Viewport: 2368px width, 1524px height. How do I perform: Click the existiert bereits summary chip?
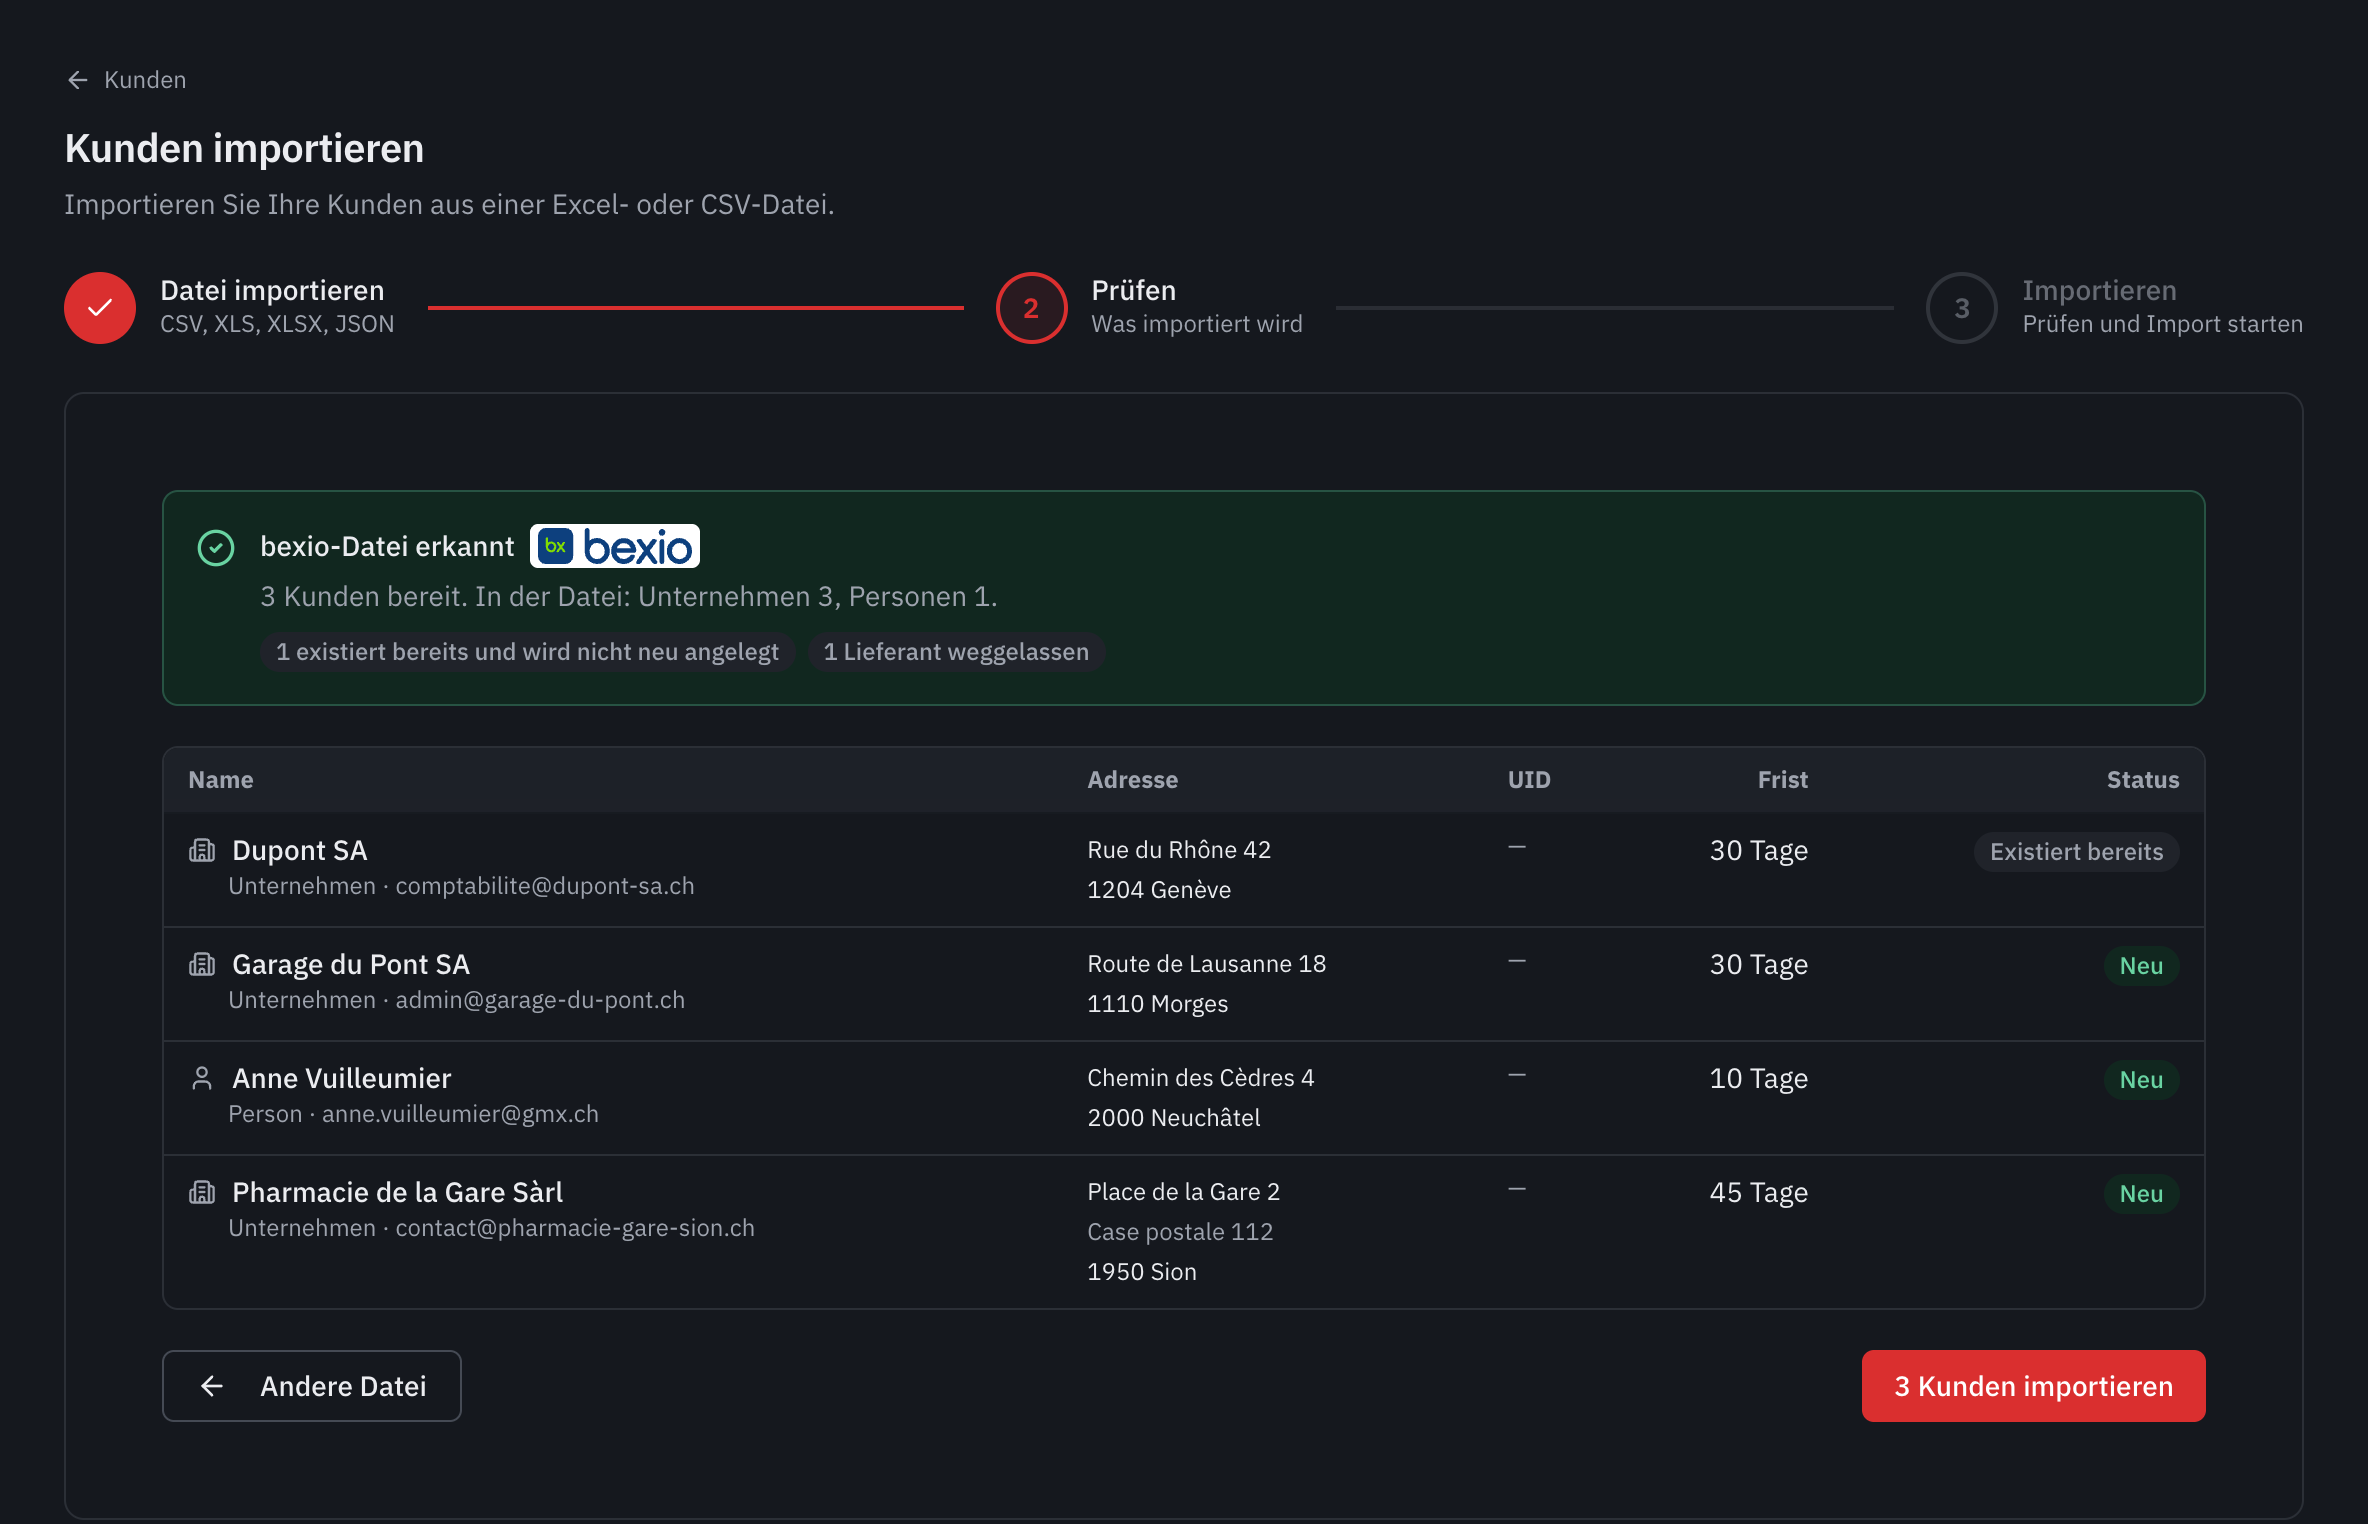pos(527,652)
